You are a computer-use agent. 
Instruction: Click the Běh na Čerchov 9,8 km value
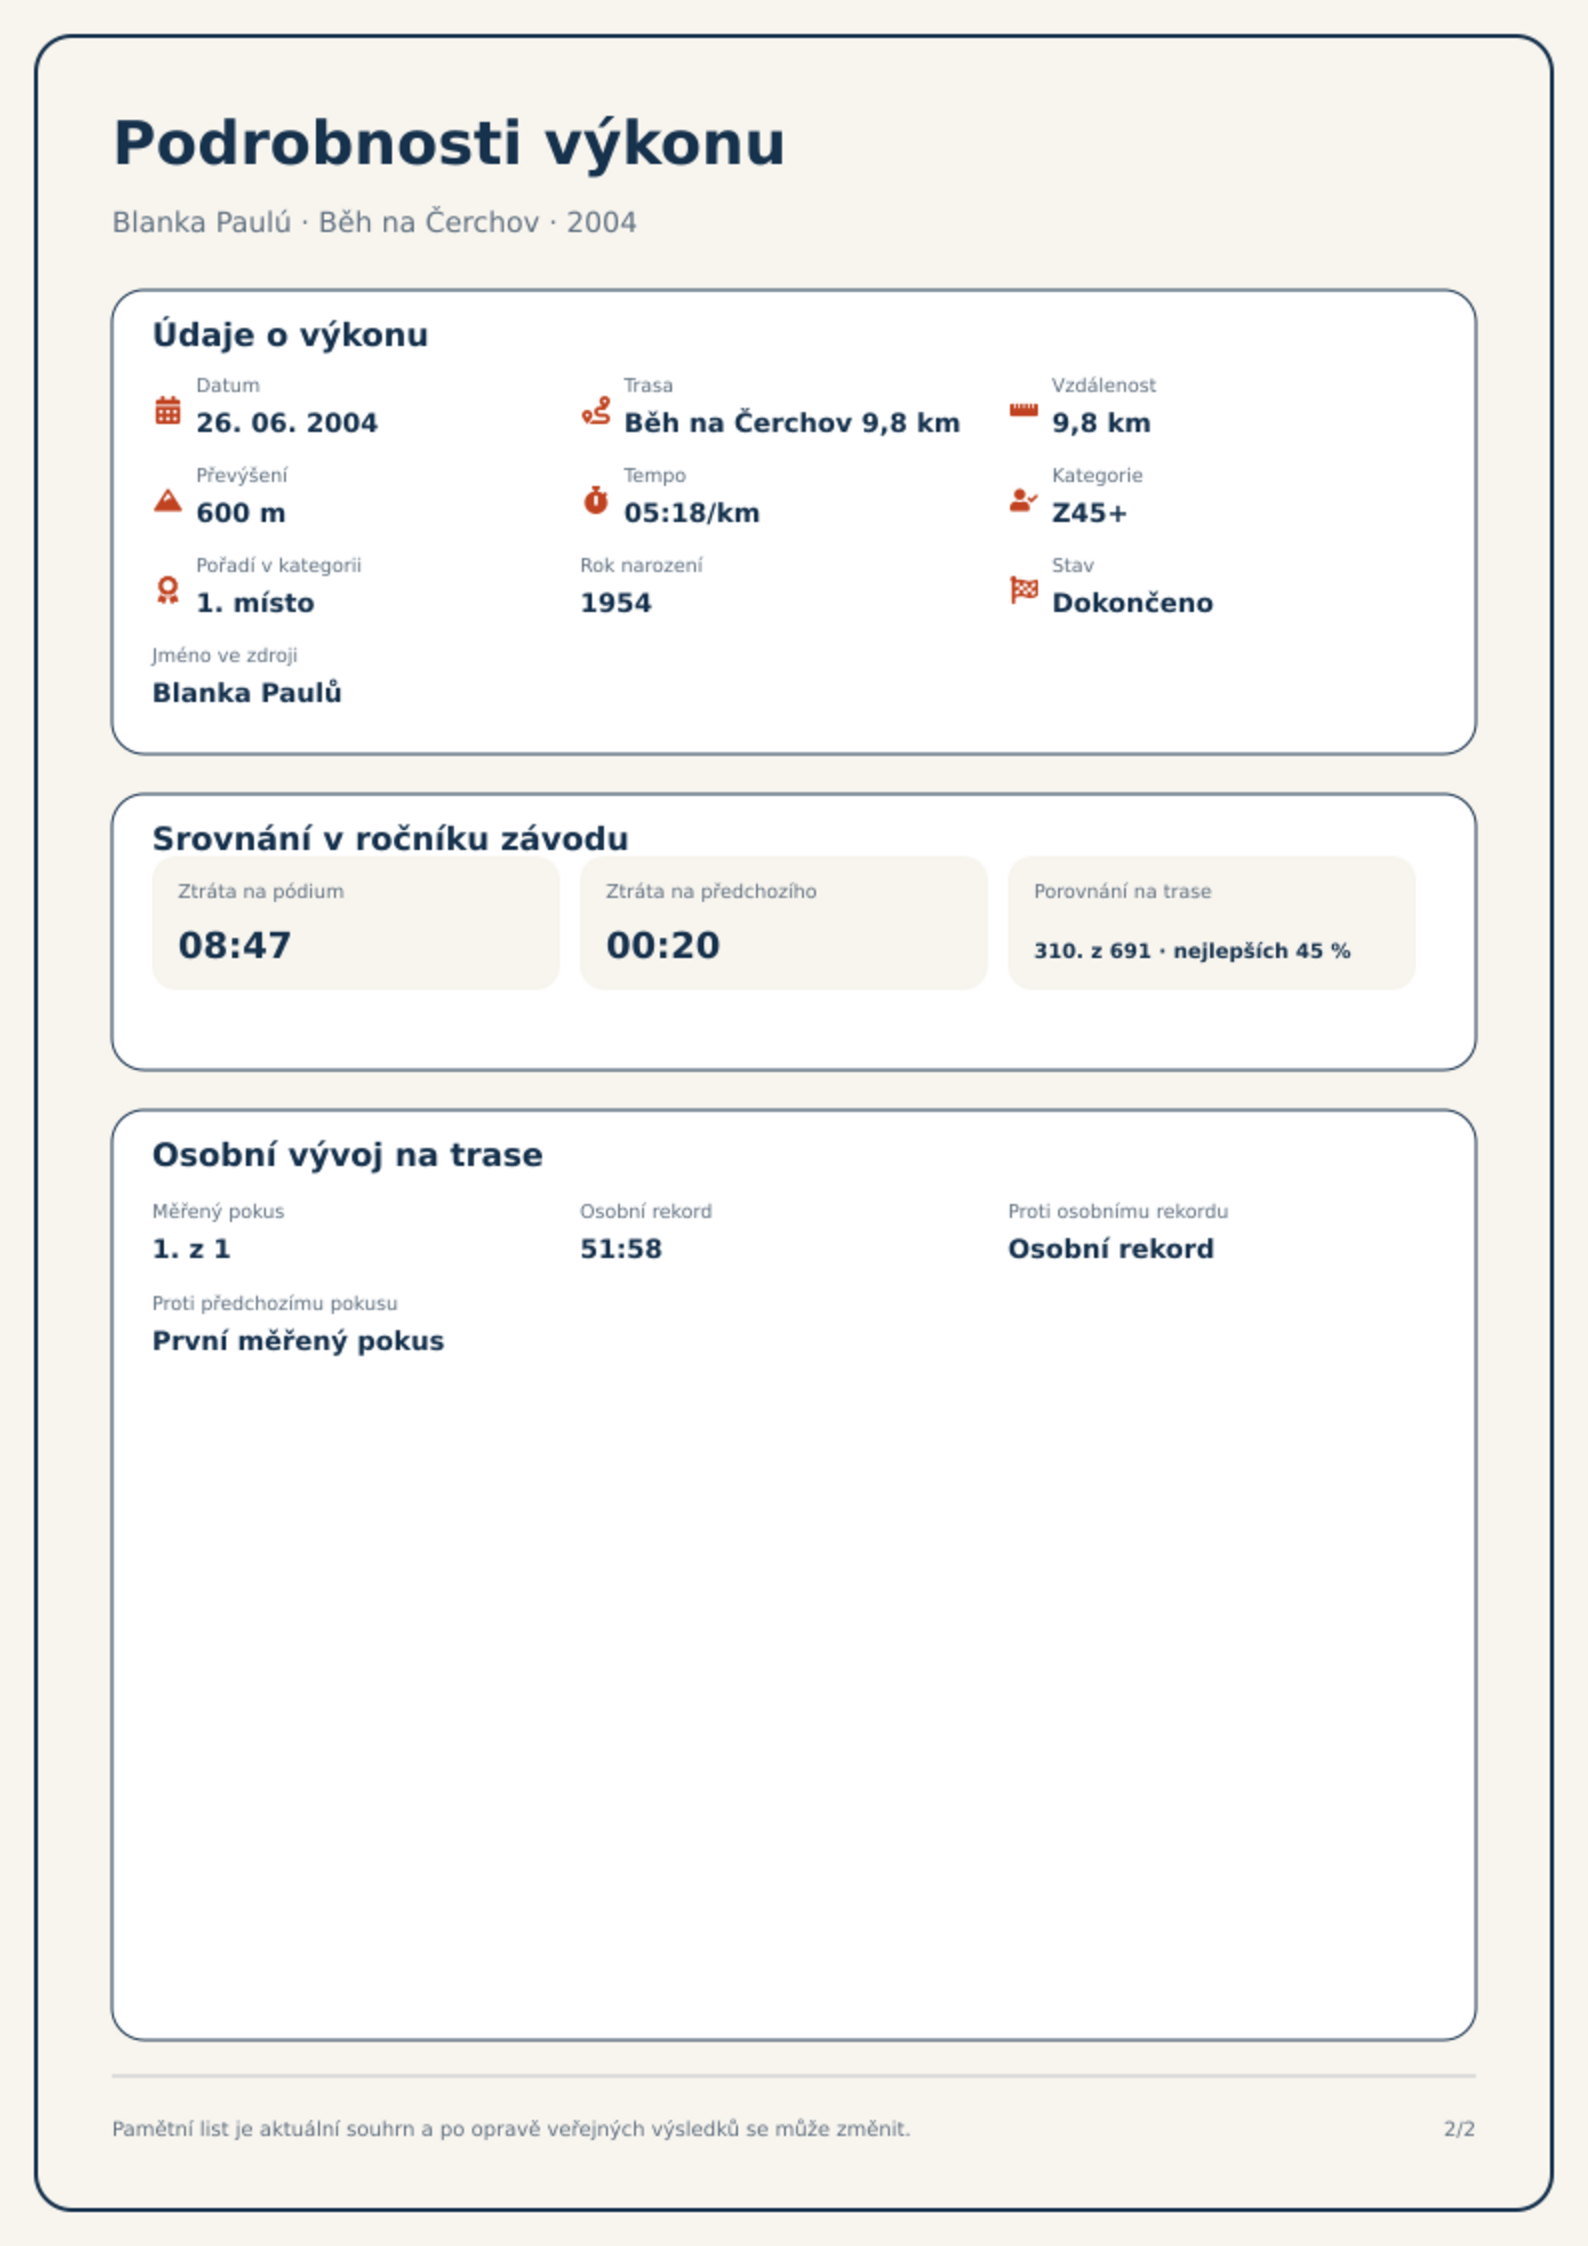point(792,423)
